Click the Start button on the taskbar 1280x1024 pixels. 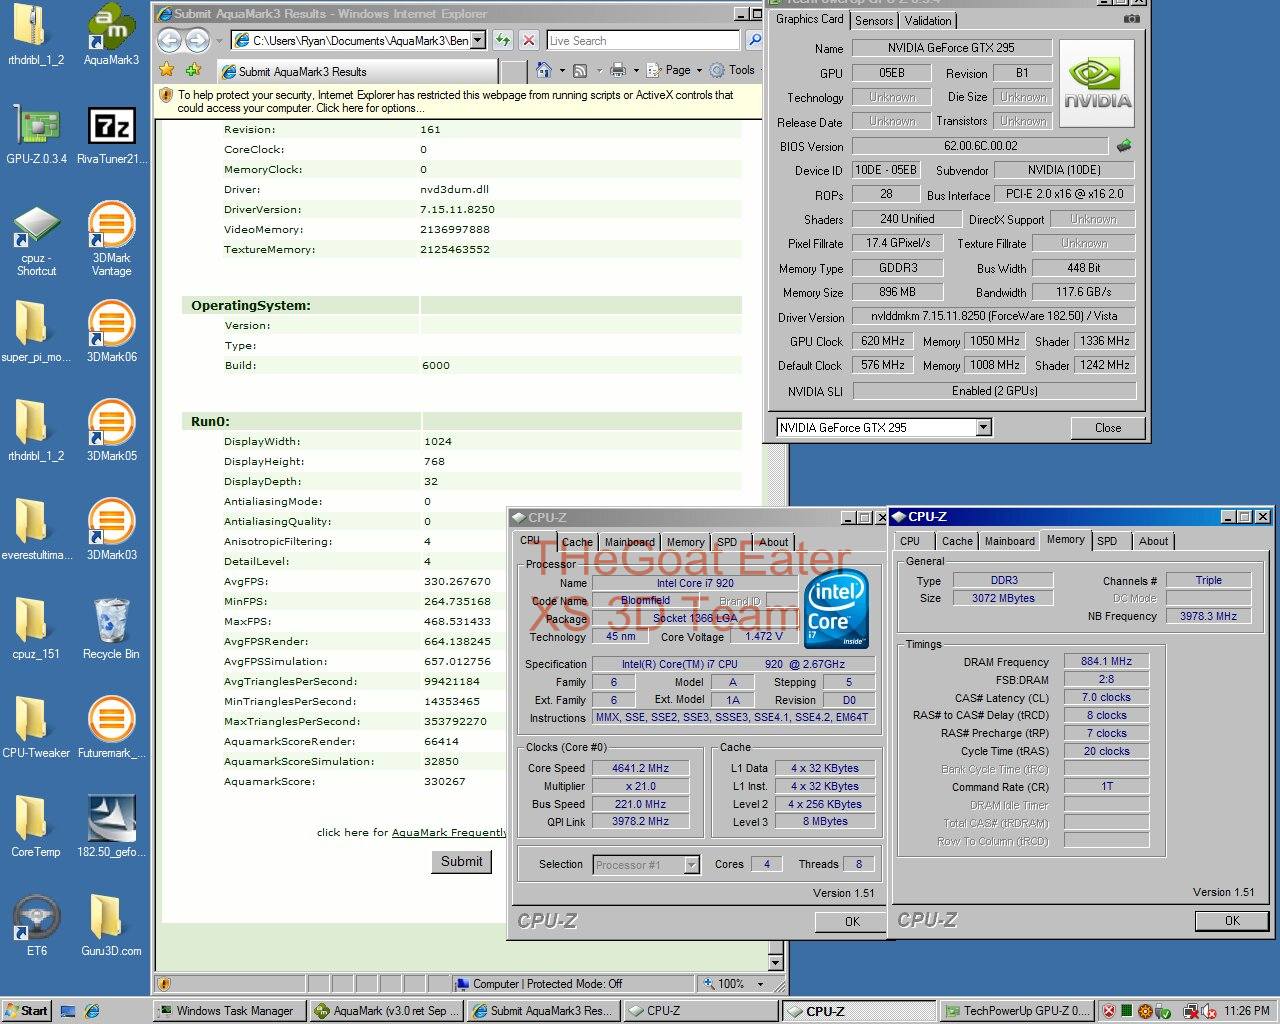[x=27, y=1011]
